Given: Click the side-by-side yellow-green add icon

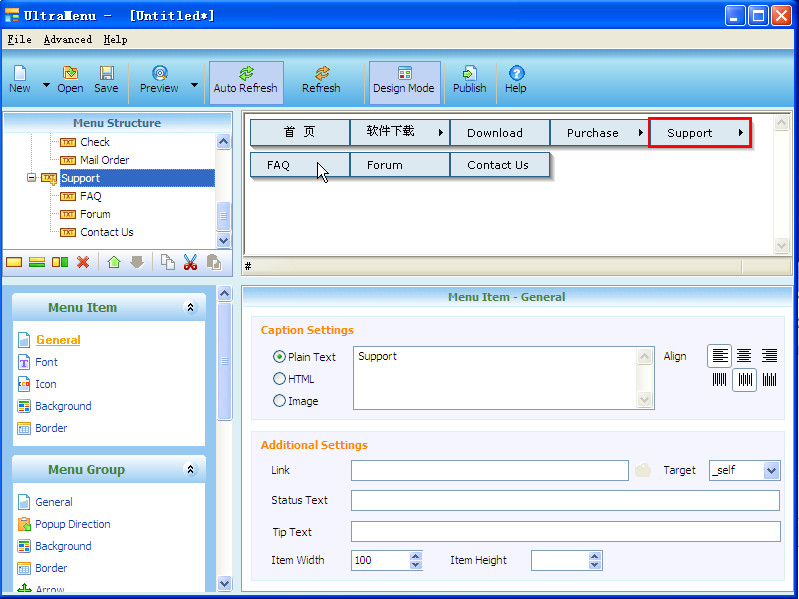Looking at the screenshot, I should coord(60,262).
